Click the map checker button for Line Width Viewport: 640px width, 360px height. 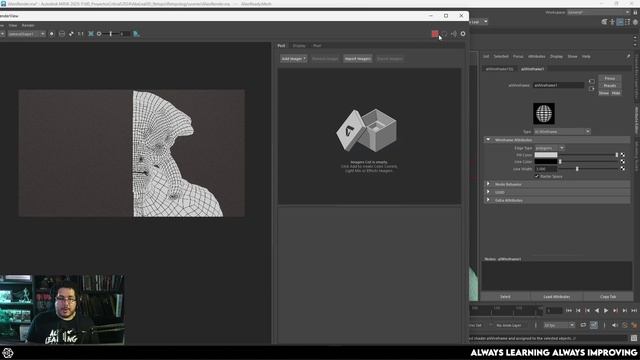click(x=622, y=169)
